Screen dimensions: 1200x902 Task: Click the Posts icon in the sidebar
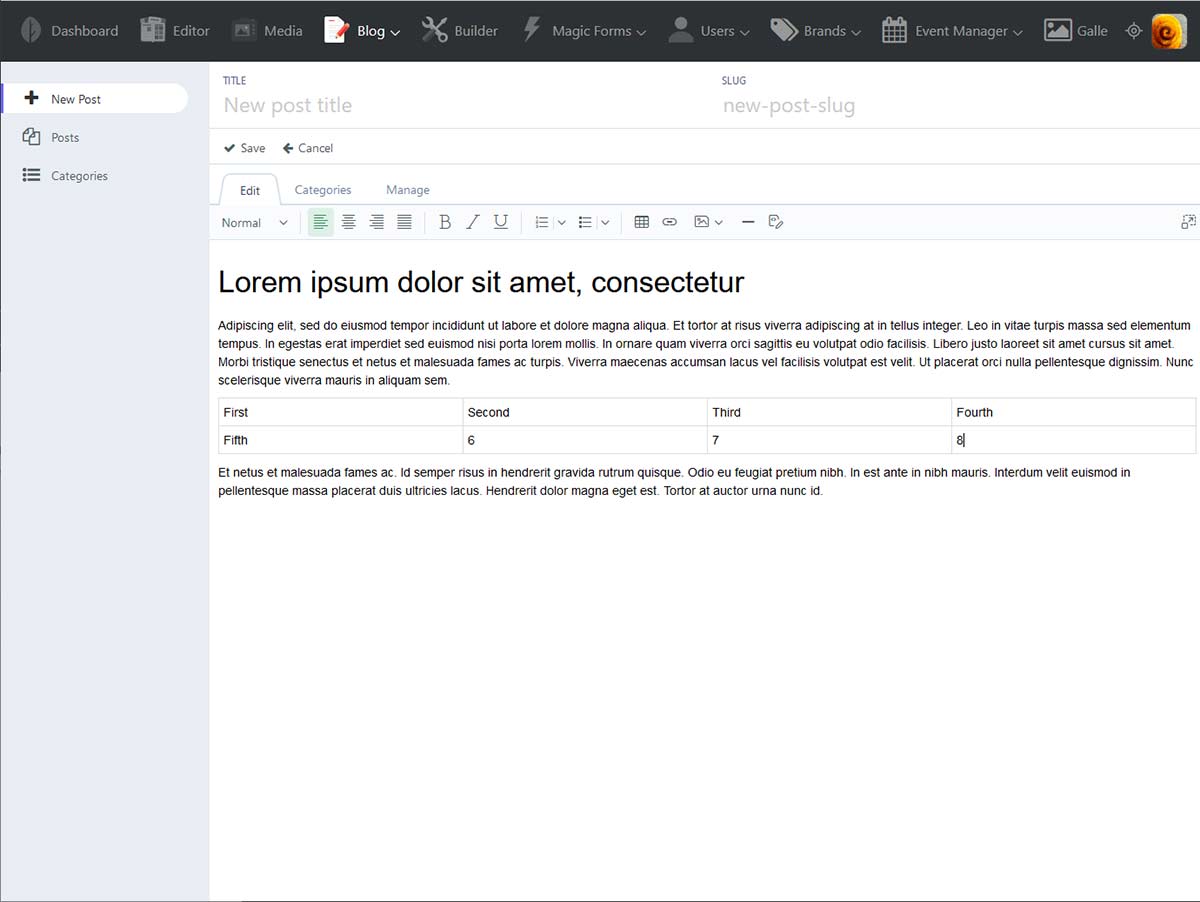(x=31, y=137)
